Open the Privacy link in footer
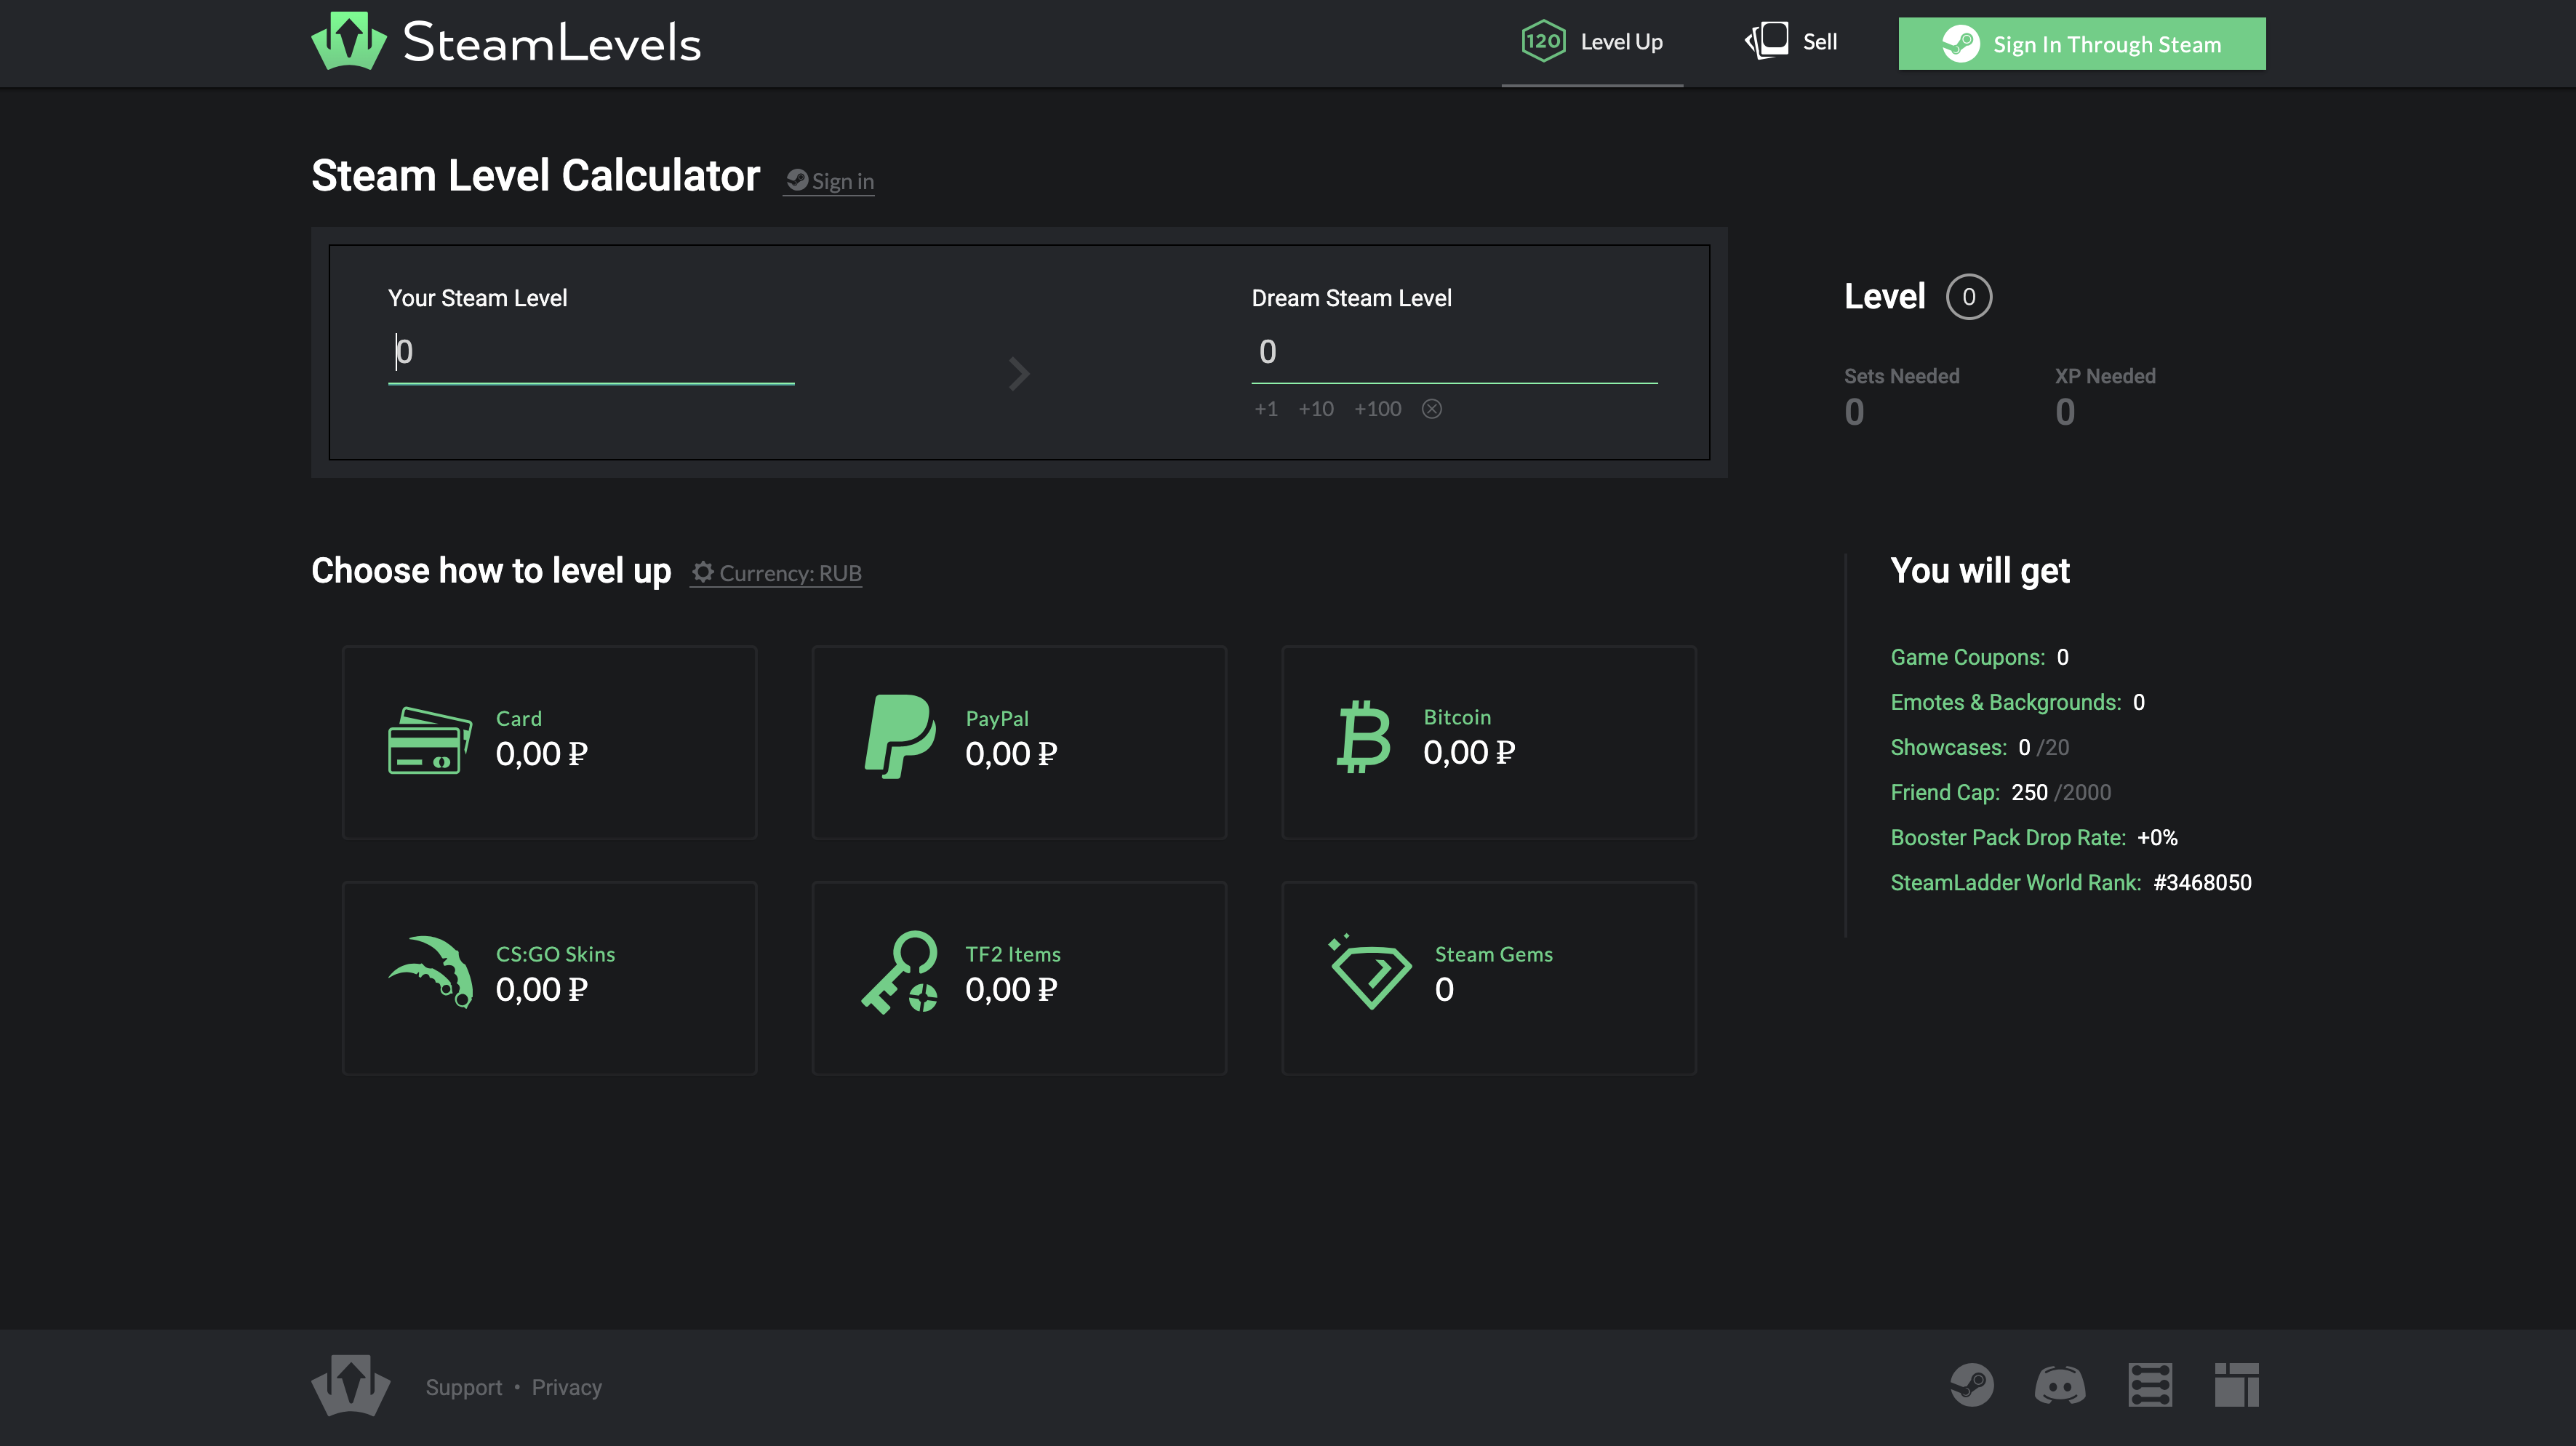The image size is (2576, 1446). coord(566,1387)
